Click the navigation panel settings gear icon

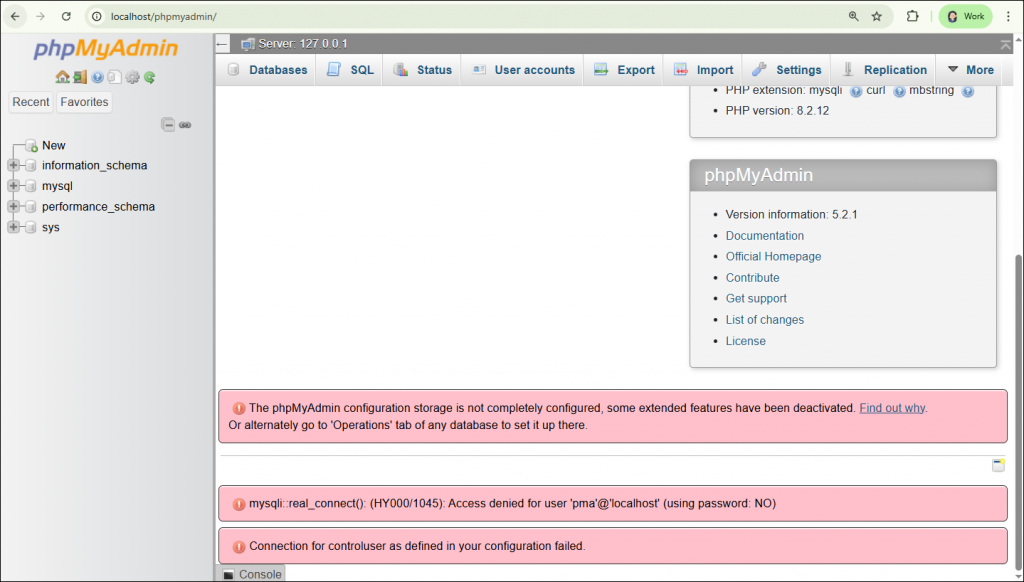coord(132,77)
